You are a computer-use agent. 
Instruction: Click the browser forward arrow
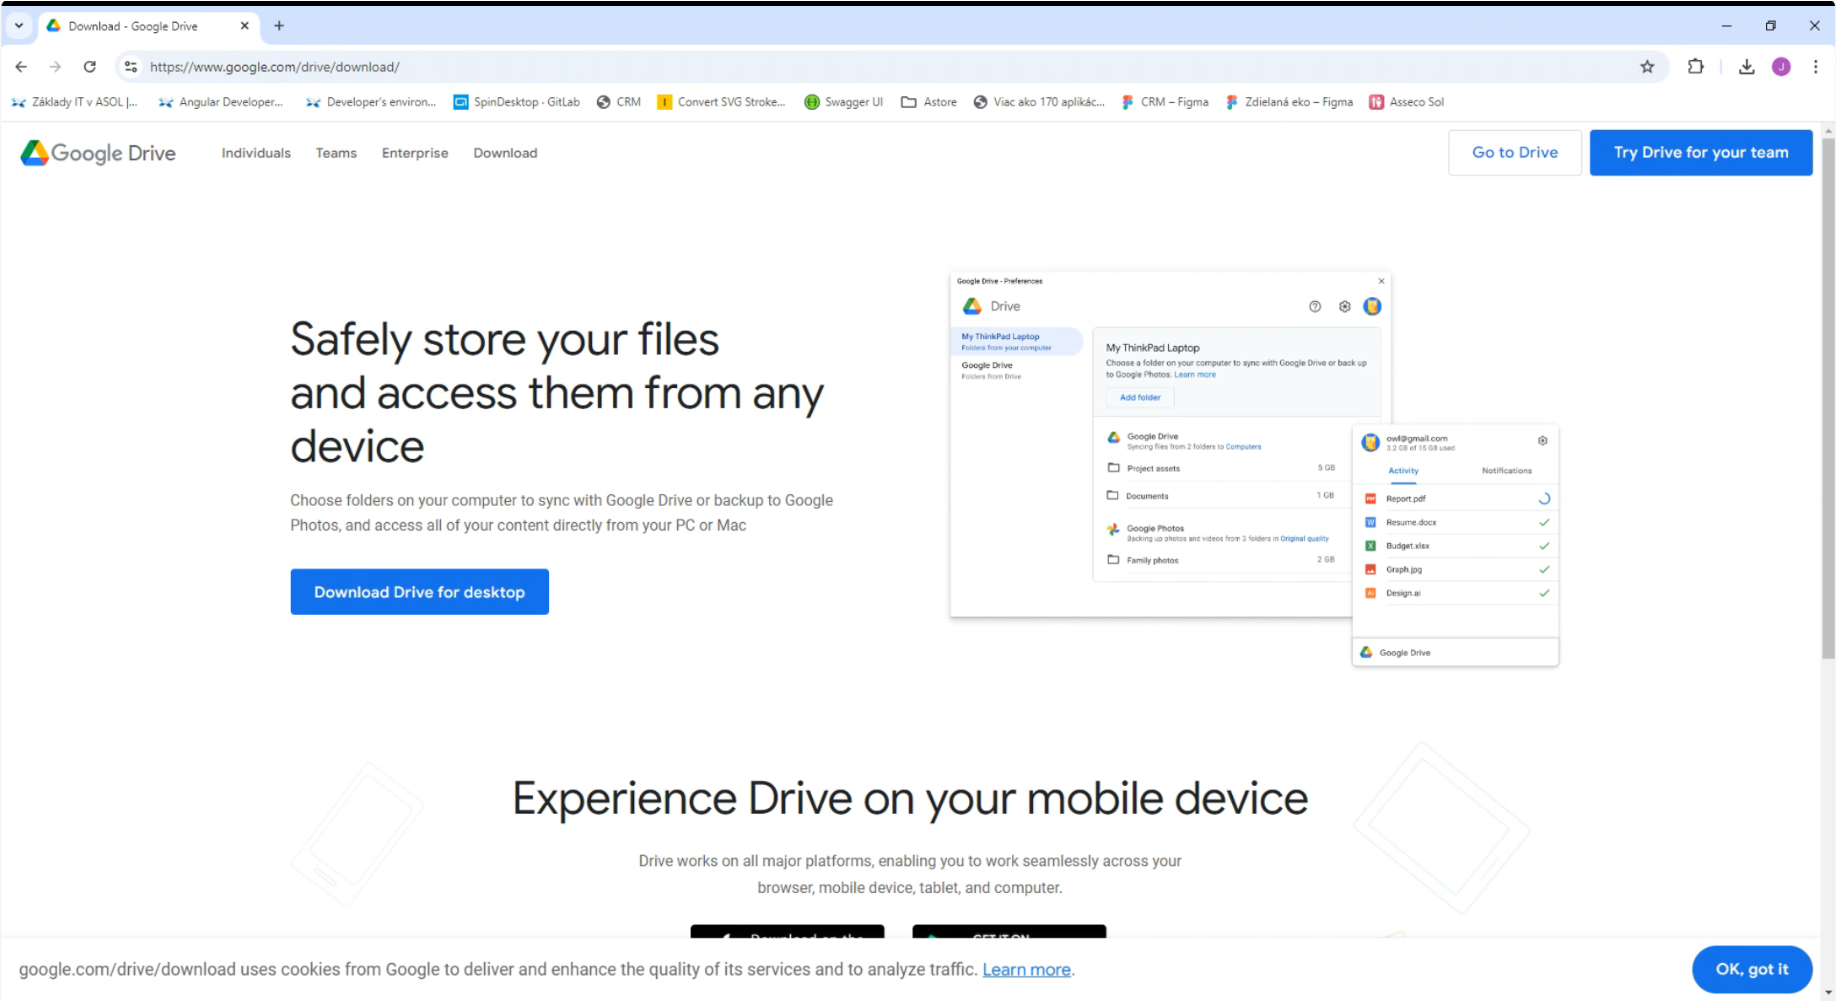[x=55, y=67]
